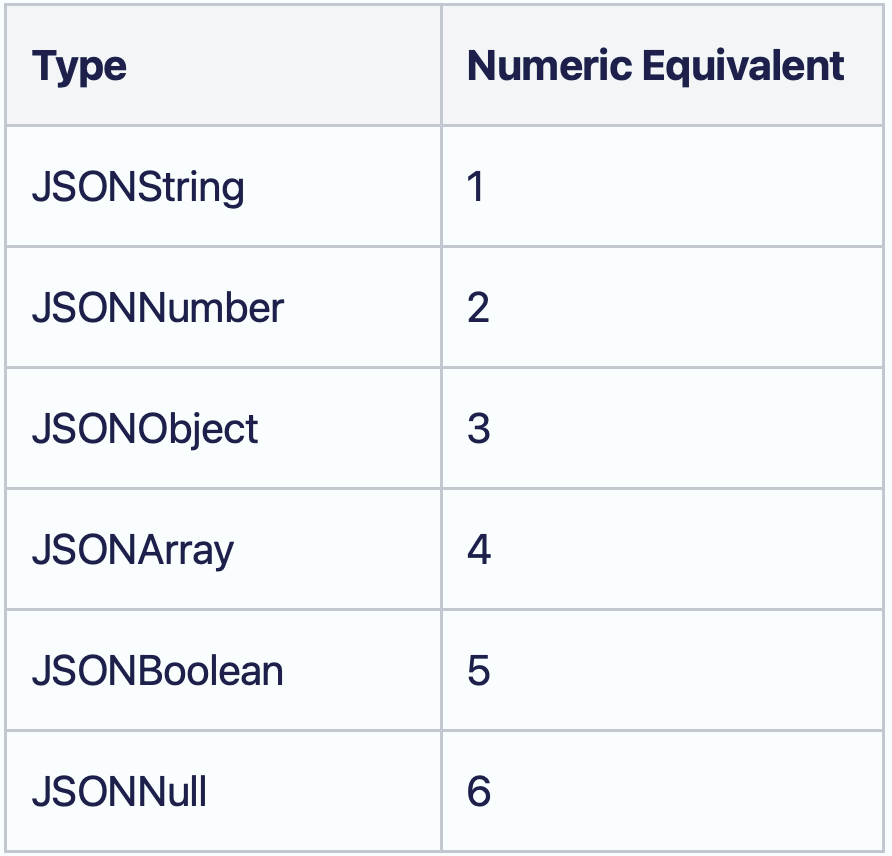Select the JSONObject type cell
Image resolution: width=892 pixels, height=856 pixels.
(x=145, y=429)
